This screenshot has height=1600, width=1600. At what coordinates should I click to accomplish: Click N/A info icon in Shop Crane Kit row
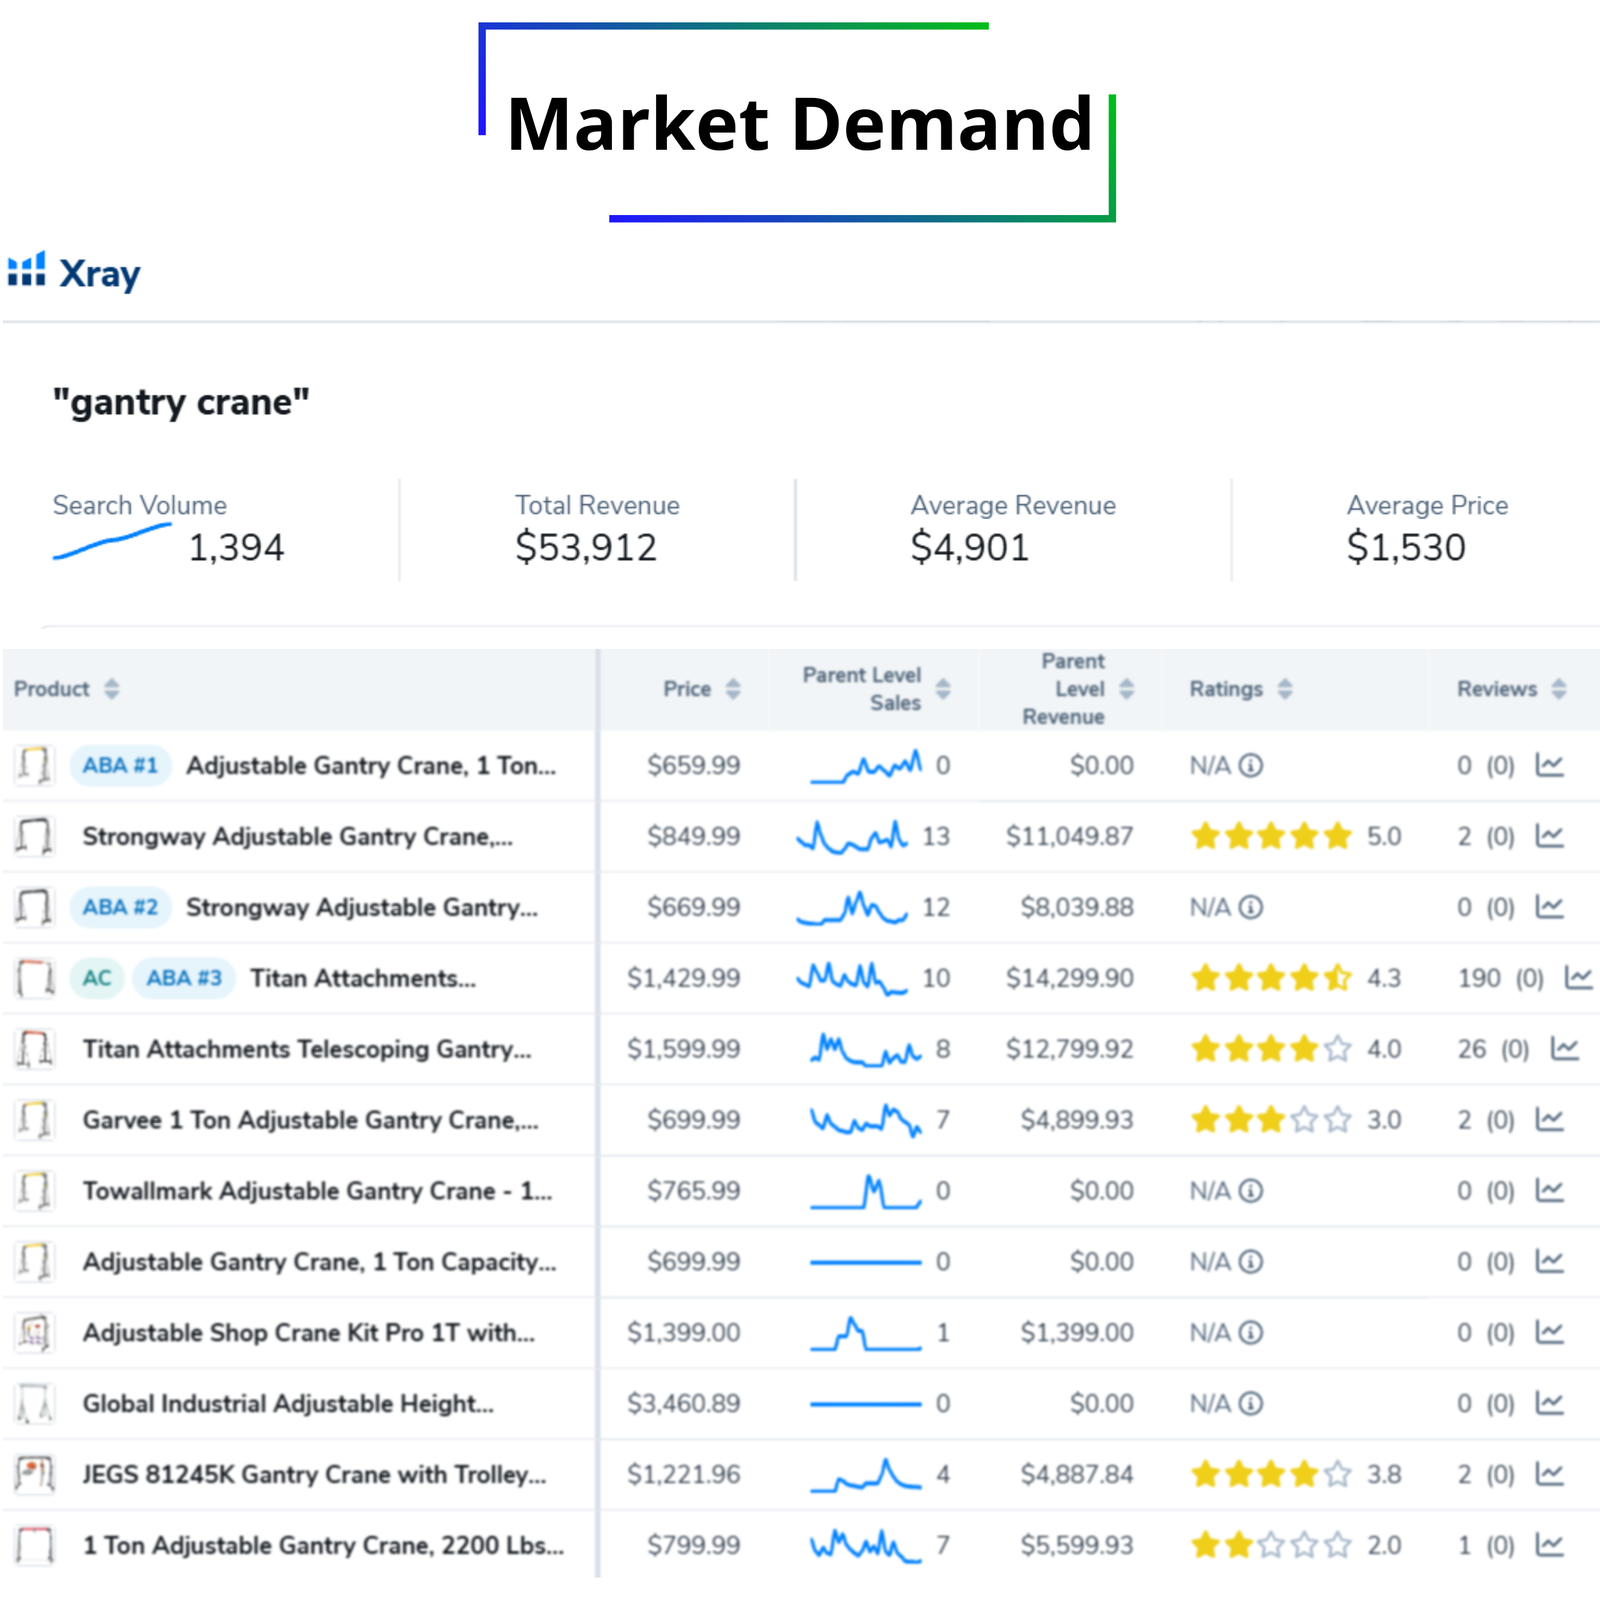point(1251,1334)
